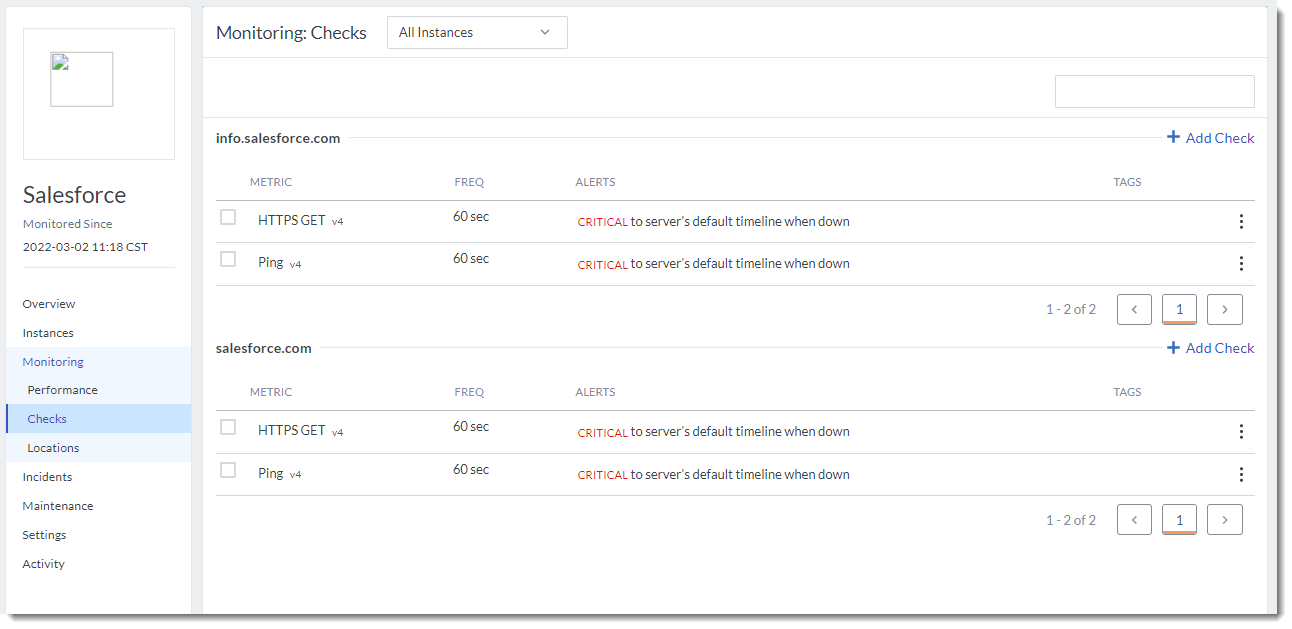Click next page arrow for salesforce.com checks

point(1224,520)
